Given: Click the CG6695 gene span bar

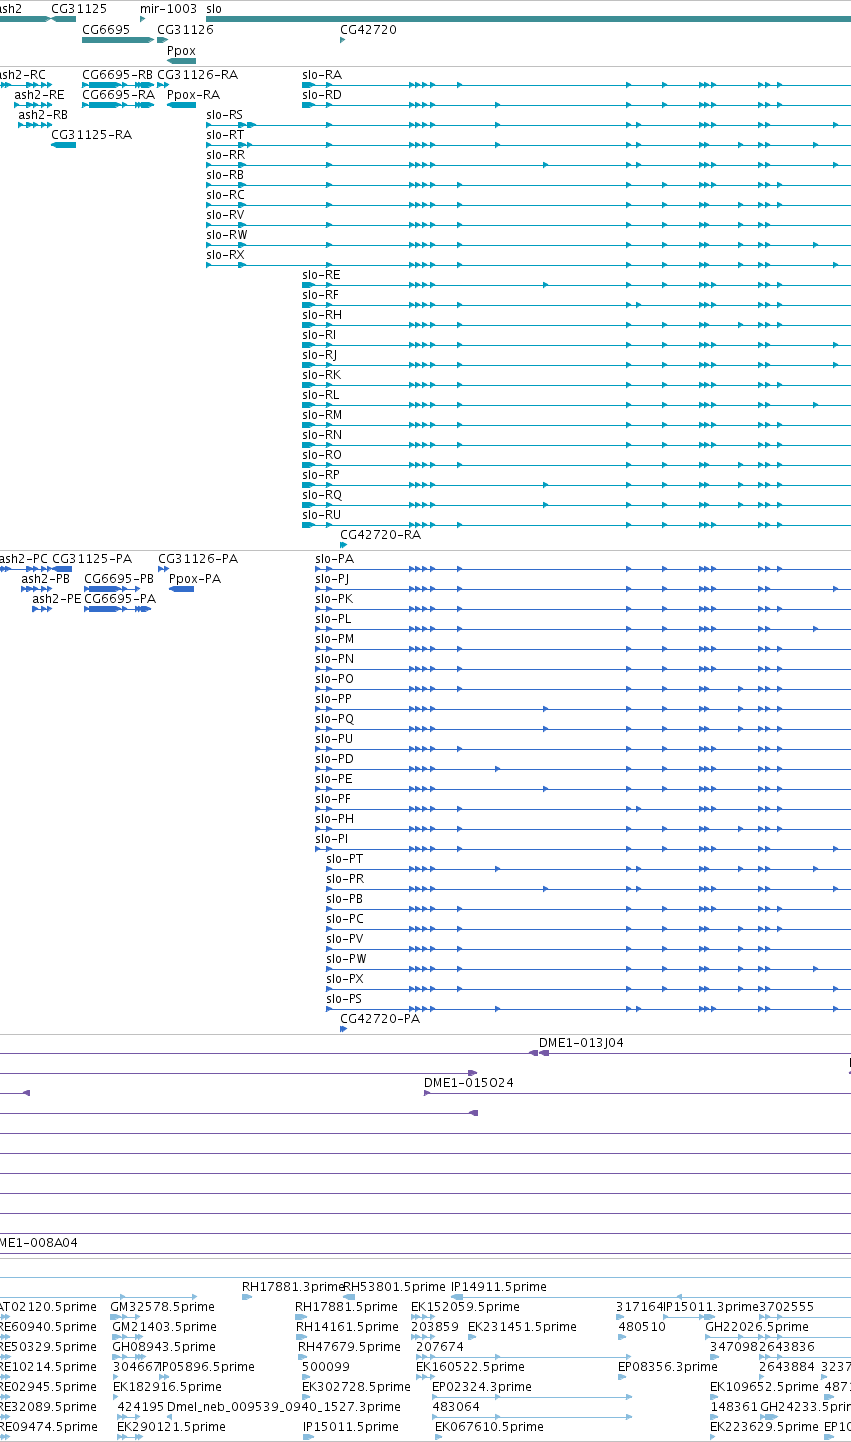Looking at the screenshot, I should tap(118, 40).
